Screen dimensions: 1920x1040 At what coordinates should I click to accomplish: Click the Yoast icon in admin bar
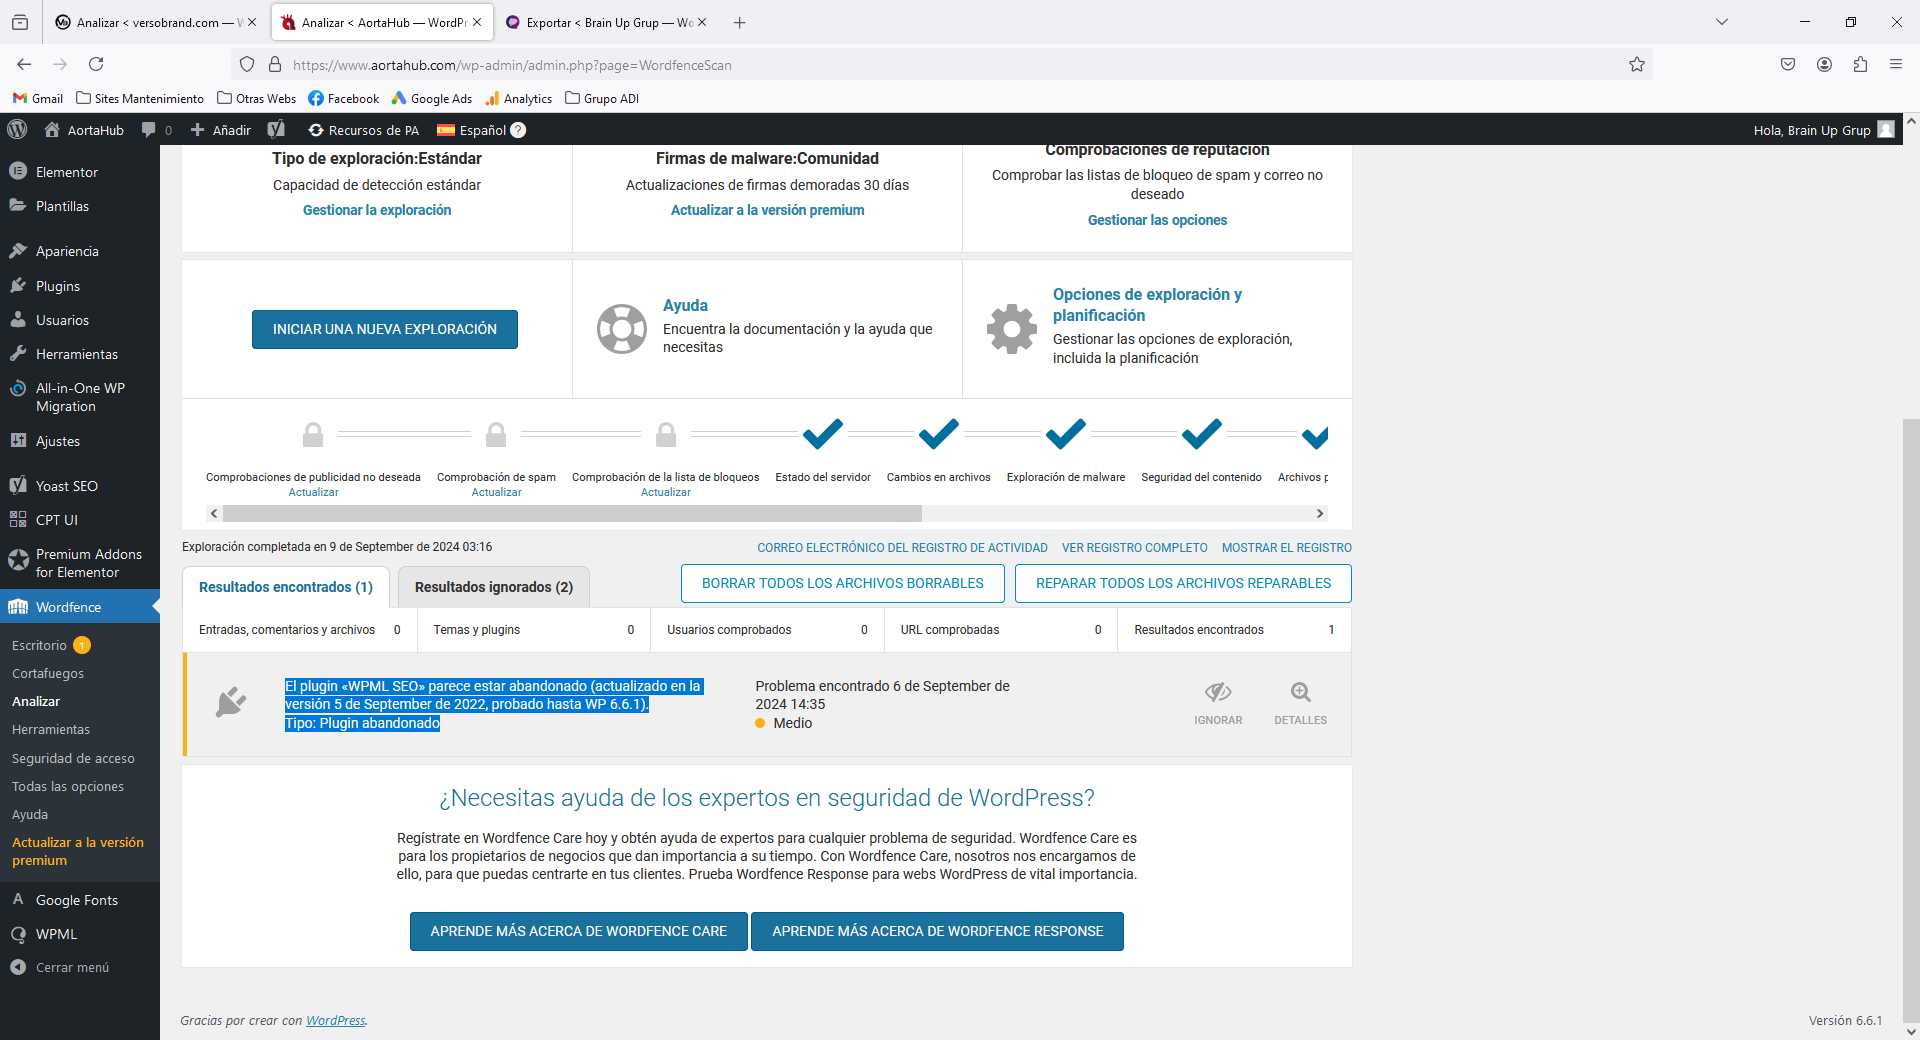click(277, 130)
